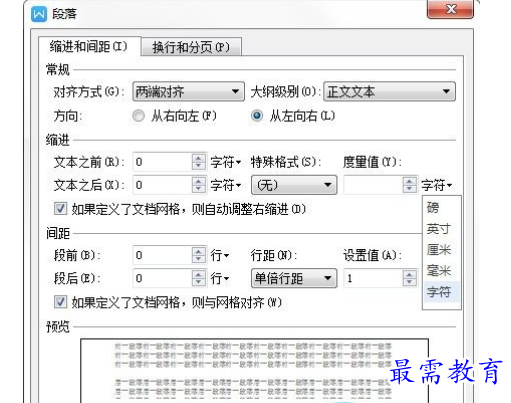The width and height of the screenshot is (511, 403).
Task: Choose 厘米 from the unit list
Action: pyautogui.click(x=441, y=250)
